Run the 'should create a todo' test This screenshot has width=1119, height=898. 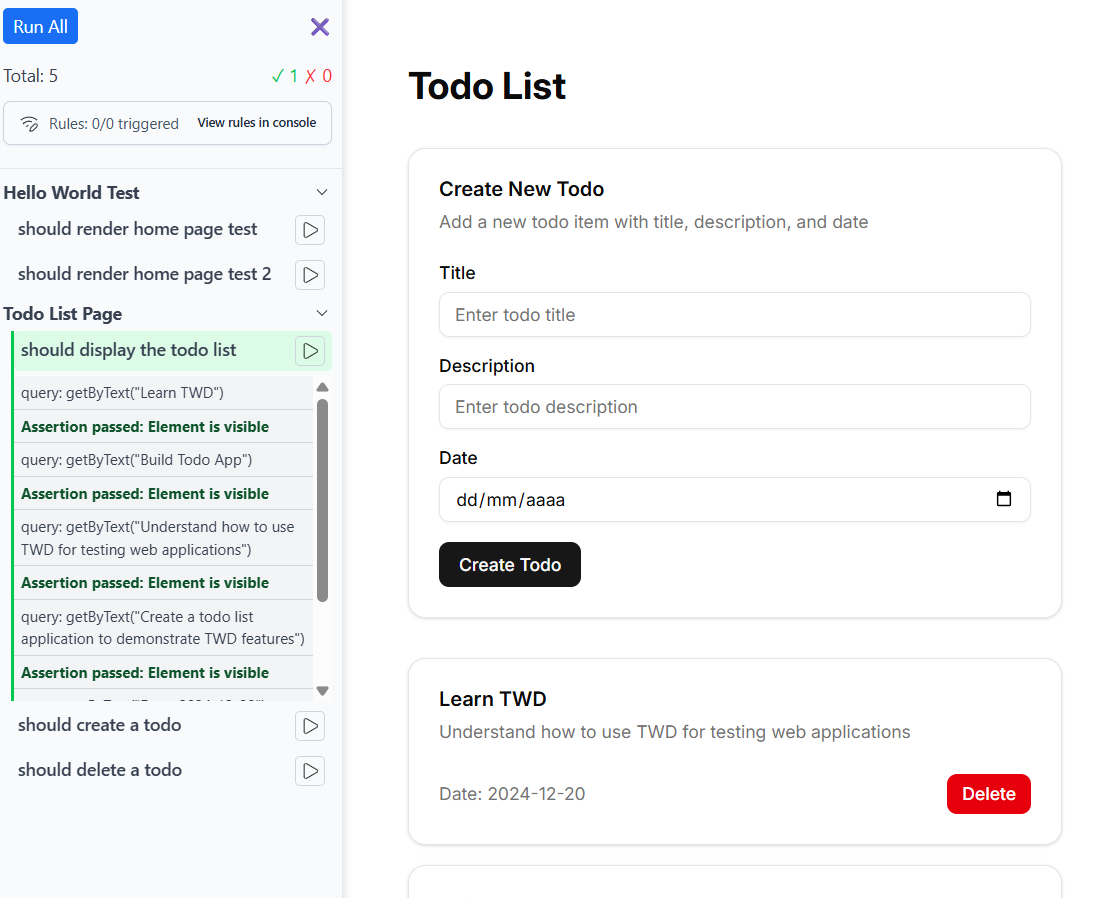310,726
